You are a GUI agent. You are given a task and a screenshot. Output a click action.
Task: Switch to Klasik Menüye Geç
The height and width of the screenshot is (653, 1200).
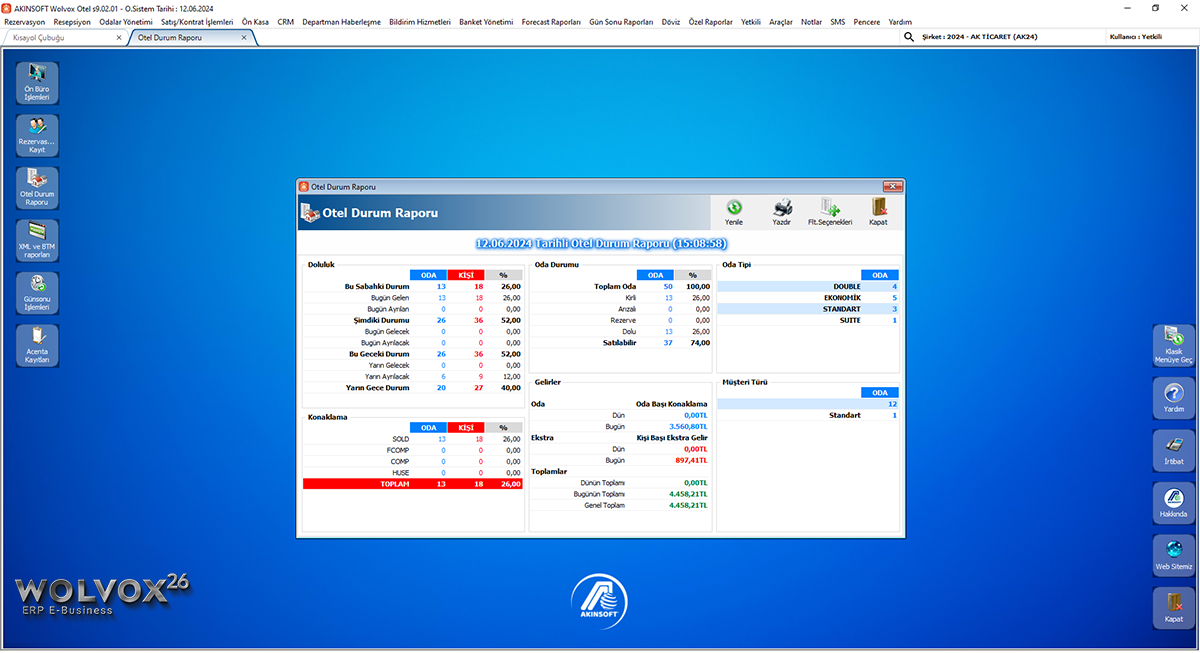click(x=1173, y=345)
